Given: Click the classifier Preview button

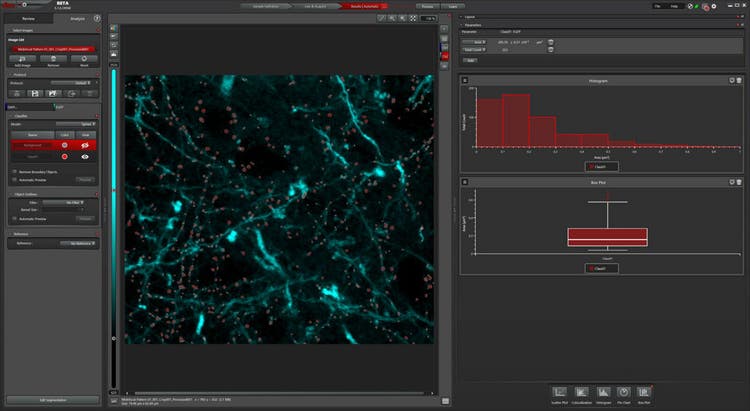Looking at the screenshot, I should pyautogui.click(x=85, y=180).
